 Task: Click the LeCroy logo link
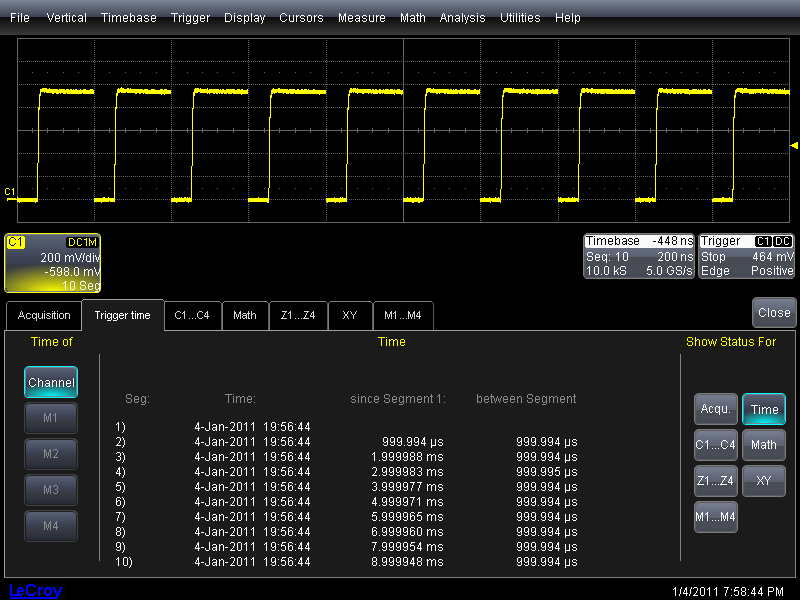(35, 591)
